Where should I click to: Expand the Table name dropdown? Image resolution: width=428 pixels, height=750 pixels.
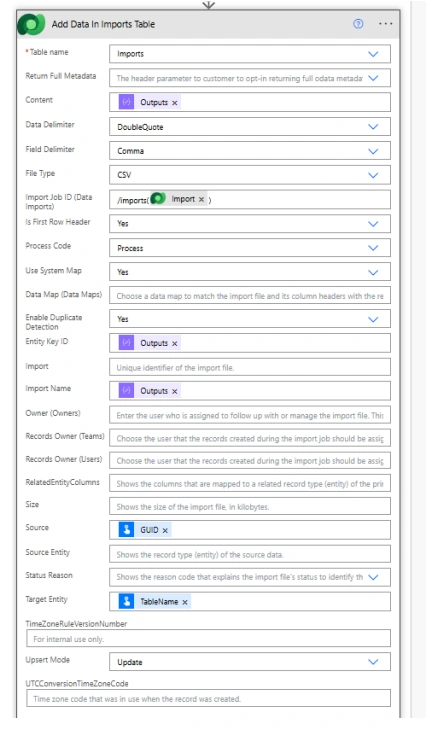click(x=373, y=54)
